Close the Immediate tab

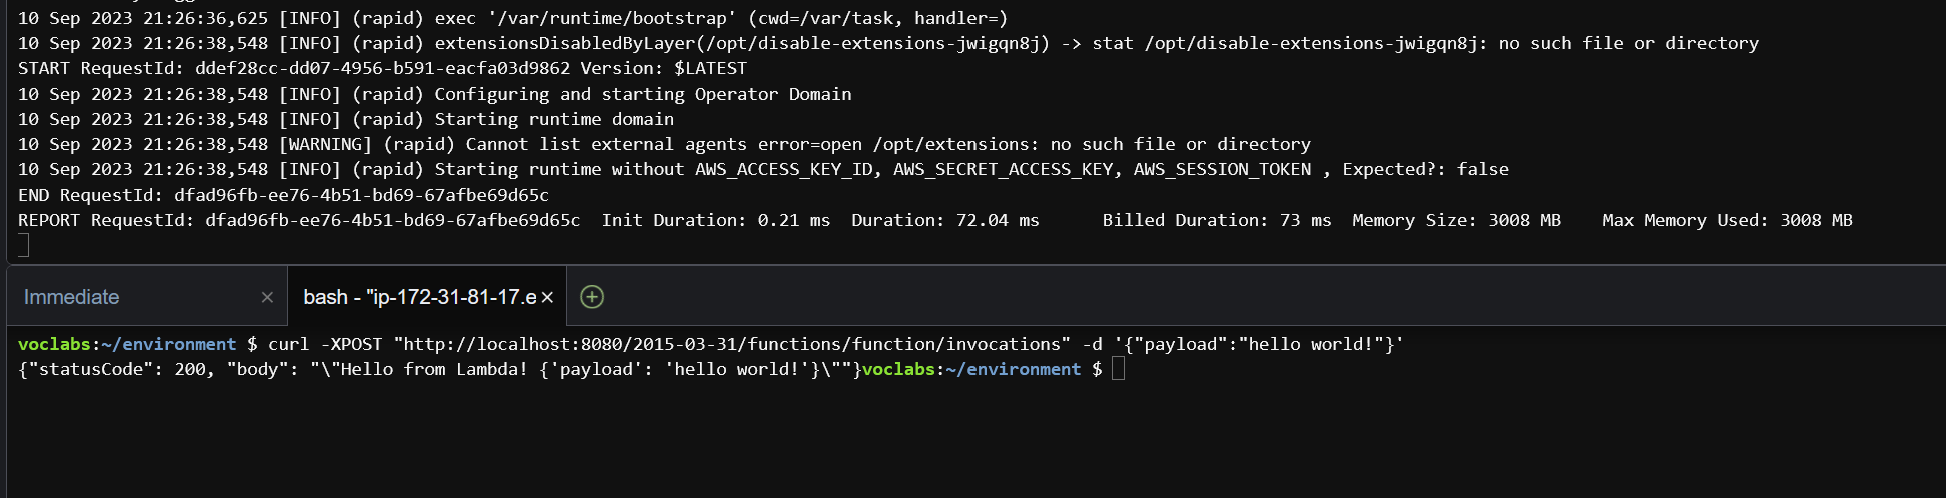(x=267, y=297)
